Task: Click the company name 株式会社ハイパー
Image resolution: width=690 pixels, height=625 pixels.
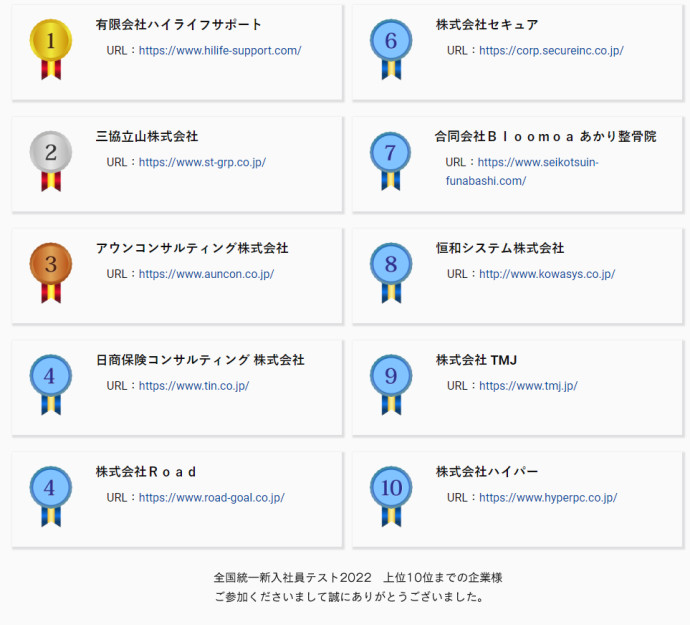Action: tap(487, 472)
